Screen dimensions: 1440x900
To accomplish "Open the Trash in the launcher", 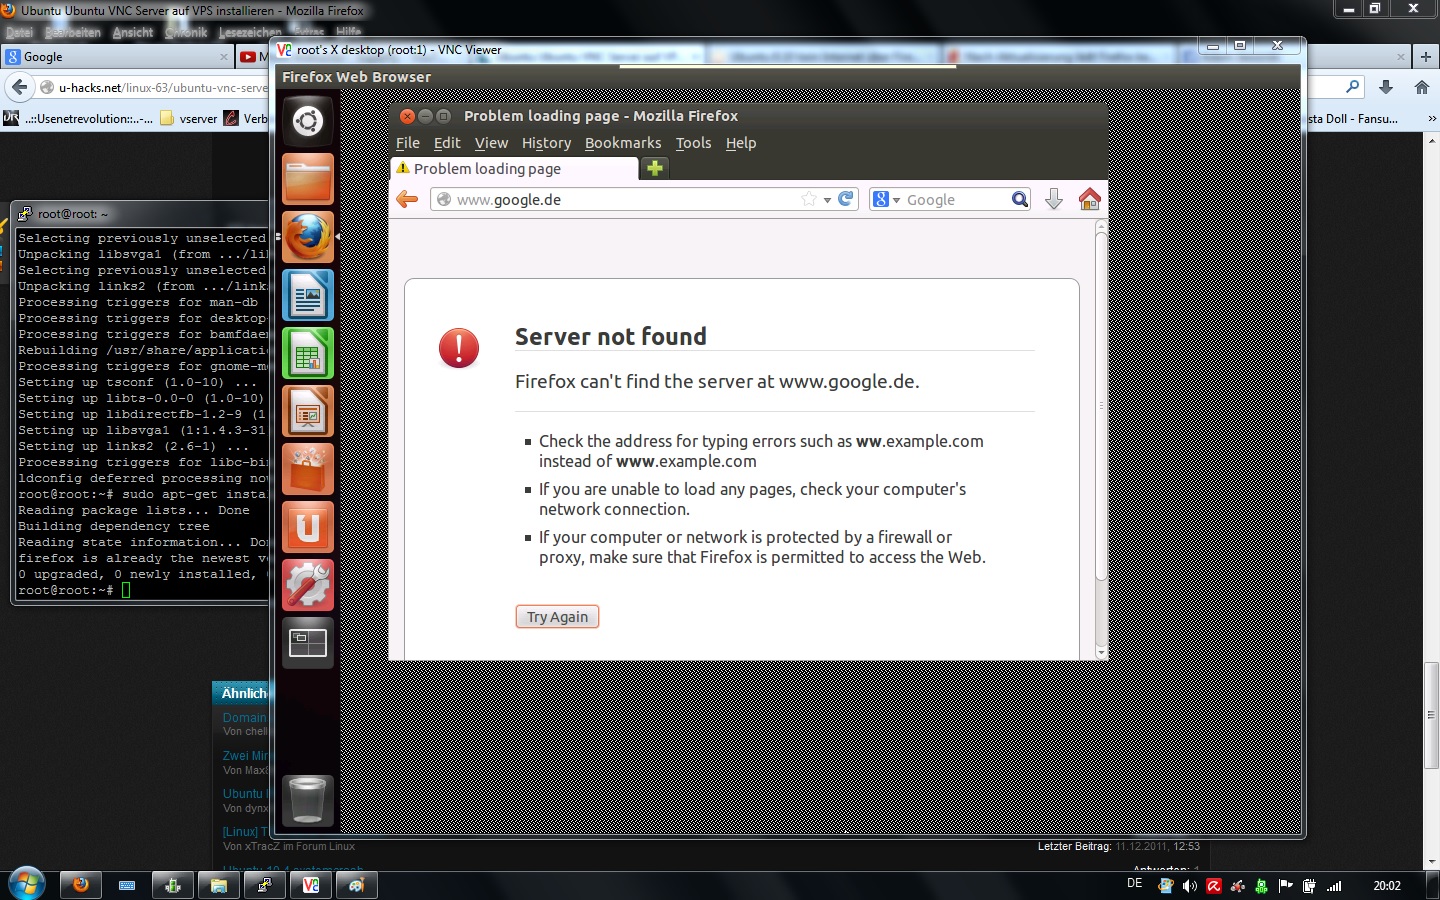I will (307, 799).
